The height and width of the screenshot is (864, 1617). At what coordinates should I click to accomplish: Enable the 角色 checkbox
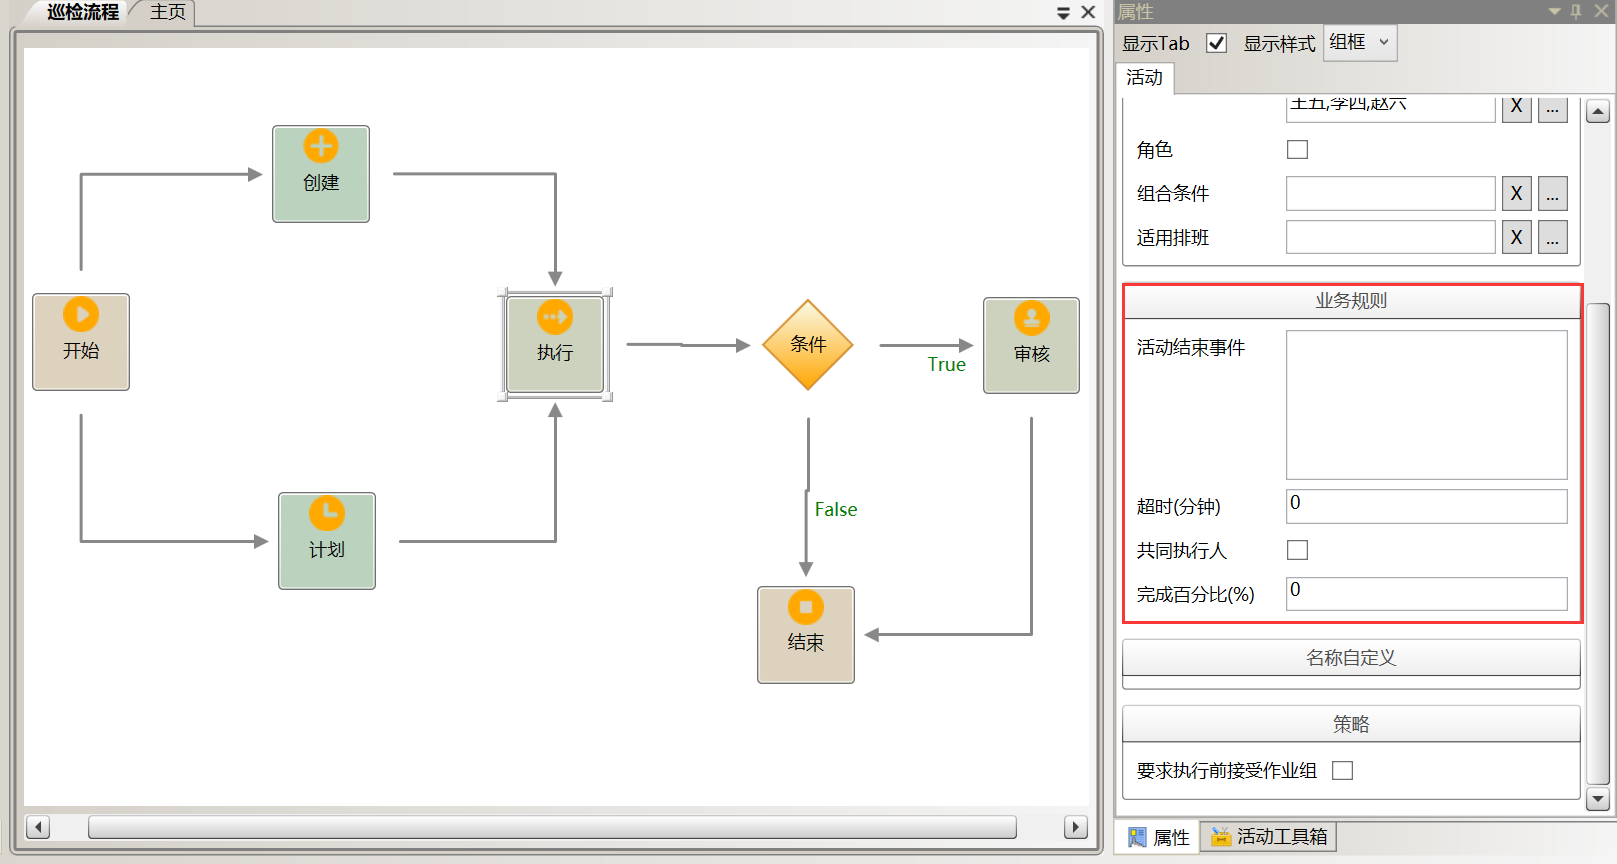tap(1297, 150)
